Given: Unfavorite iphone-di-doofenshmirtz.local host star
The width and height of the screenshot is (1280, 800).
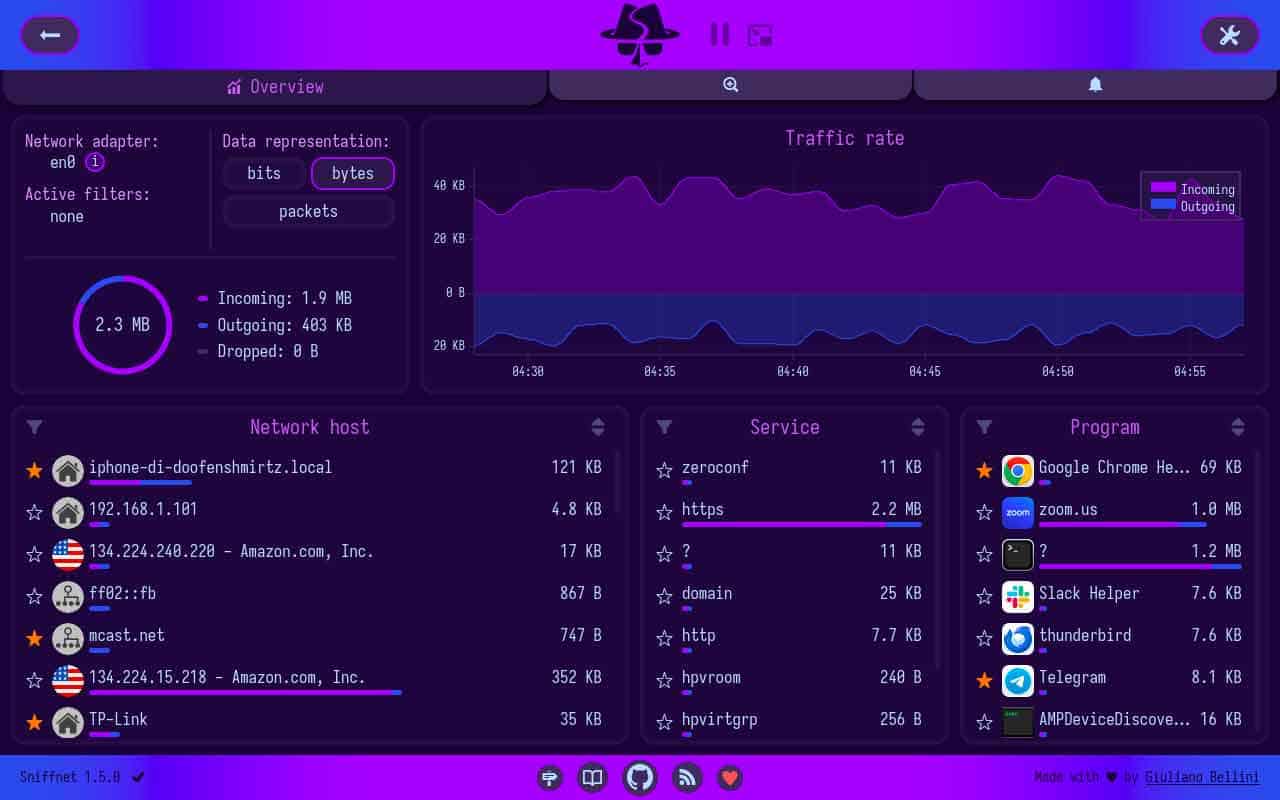Looking at the screenshot, I should [35, 470].
